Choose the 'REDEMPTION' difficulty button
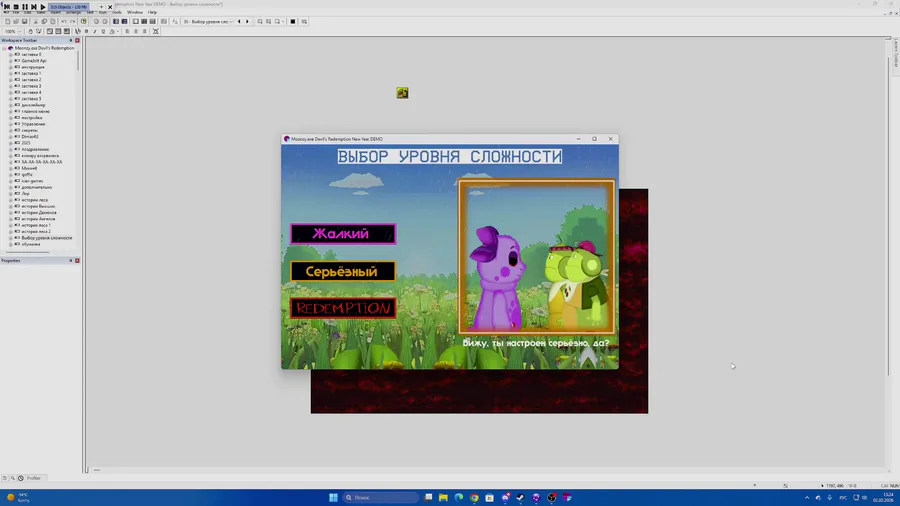 [343, 308]
